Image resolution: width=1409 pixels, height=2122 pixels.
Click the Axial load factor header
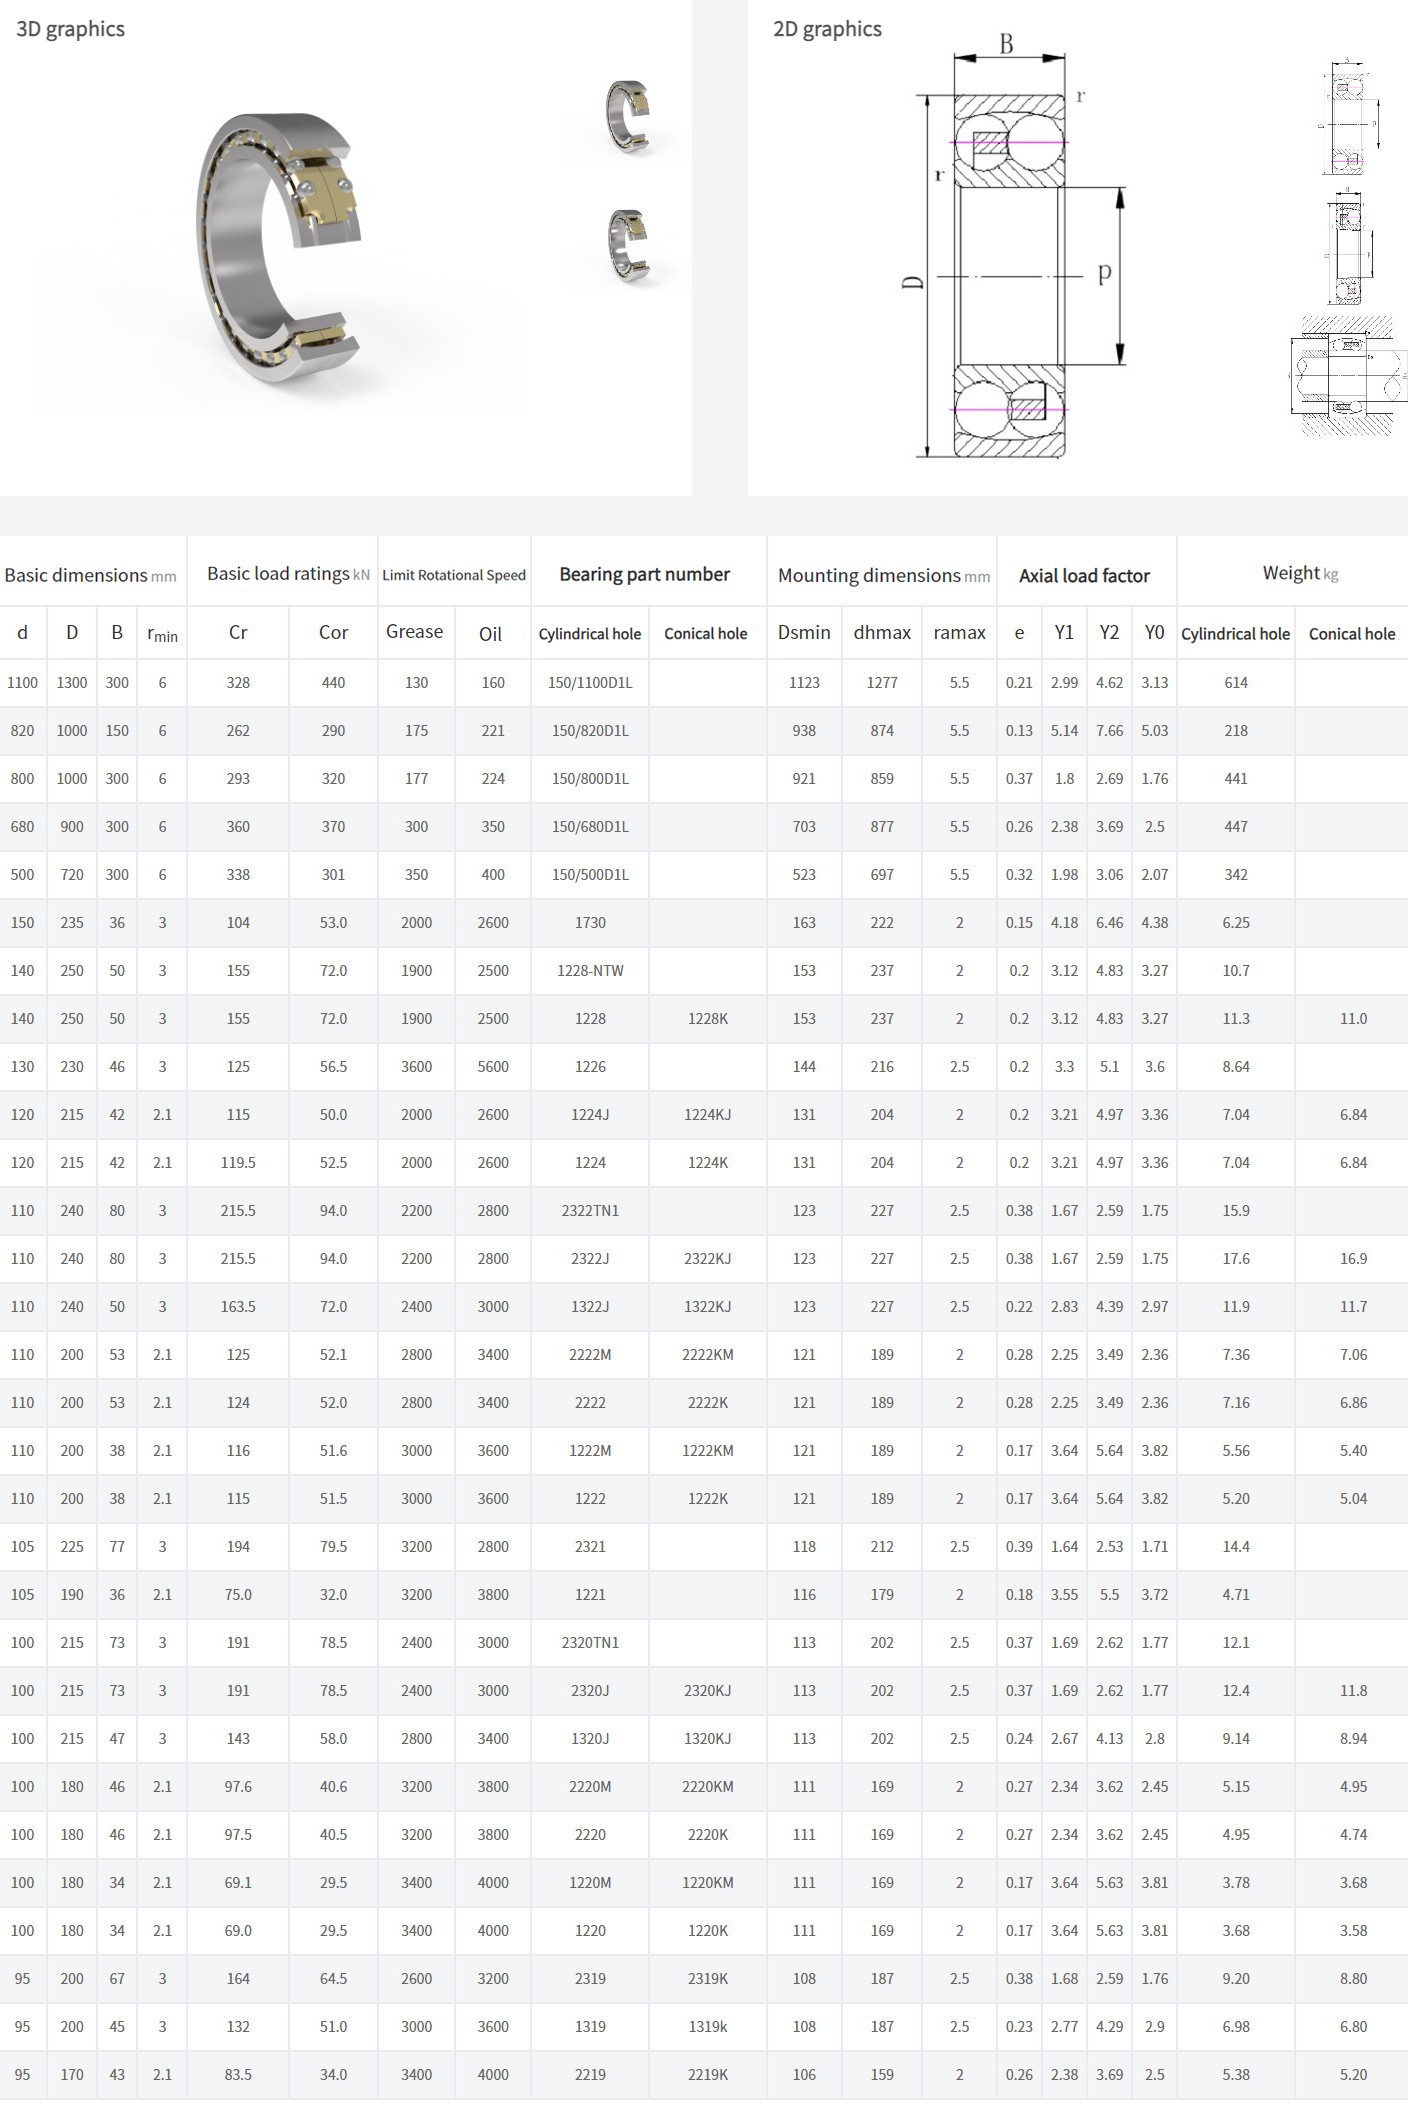[x=1084, y=575]
